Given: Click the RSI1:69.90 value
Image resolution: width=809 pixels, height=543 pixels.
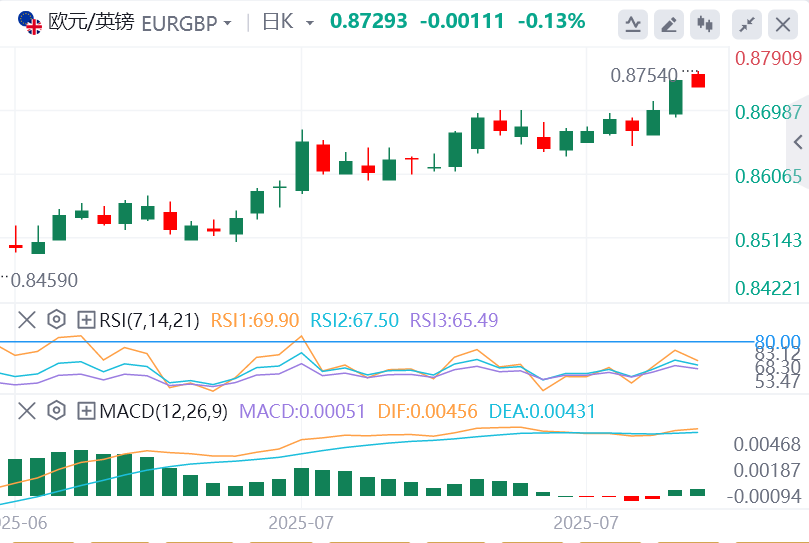Looking at the screenshot, I should (255, 321).
